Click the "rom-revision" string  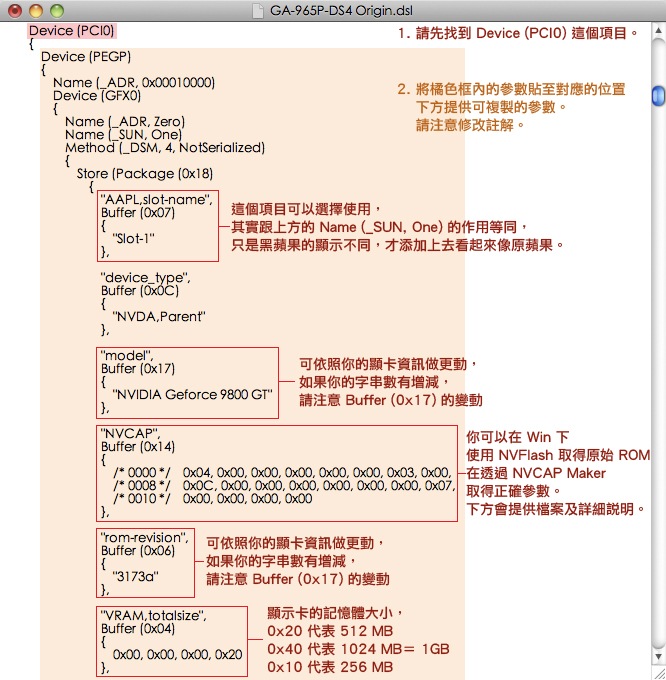[x=144, y=538]
